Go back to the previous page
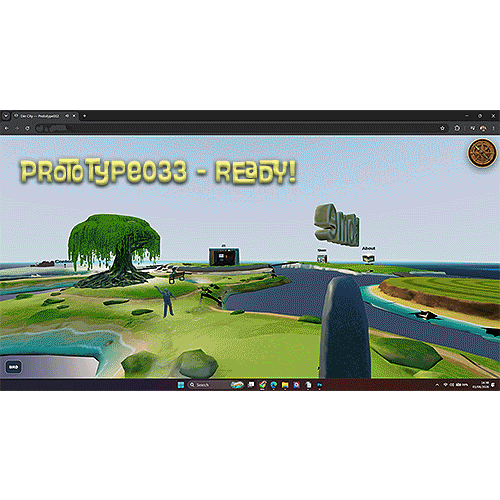 [x=6, y=128]
